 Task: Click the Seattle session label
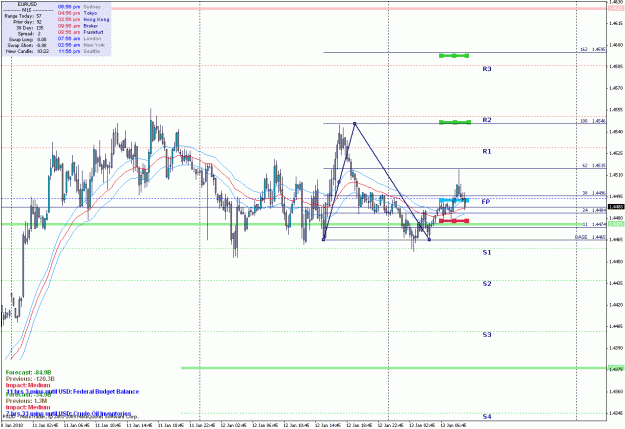point(92,51)
